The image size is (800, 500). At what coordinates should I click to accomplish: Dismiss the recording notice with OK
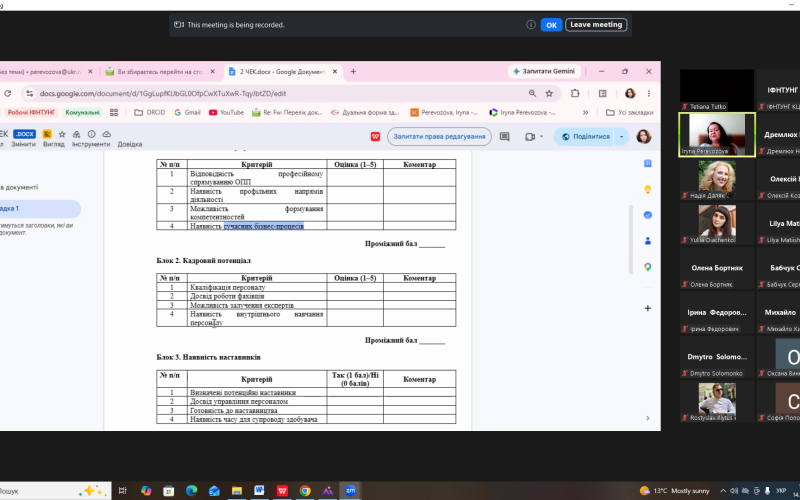(551, 25)
